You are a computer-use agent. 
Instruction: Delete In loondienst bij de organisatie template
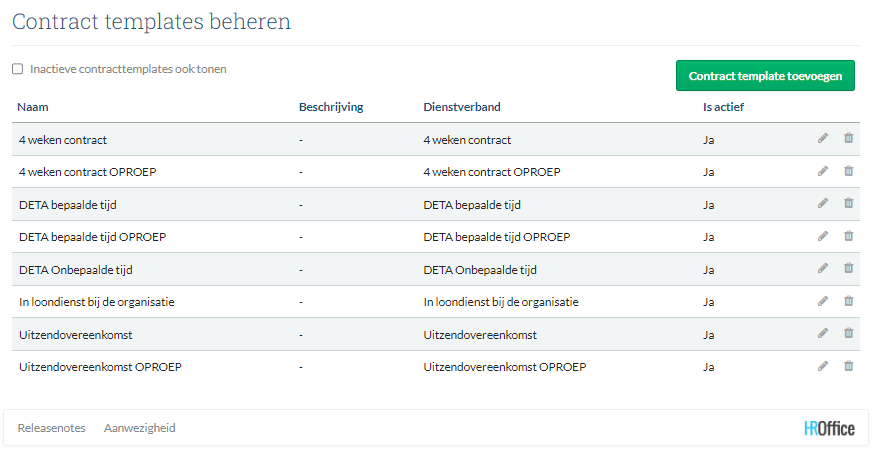click(848, 301)
